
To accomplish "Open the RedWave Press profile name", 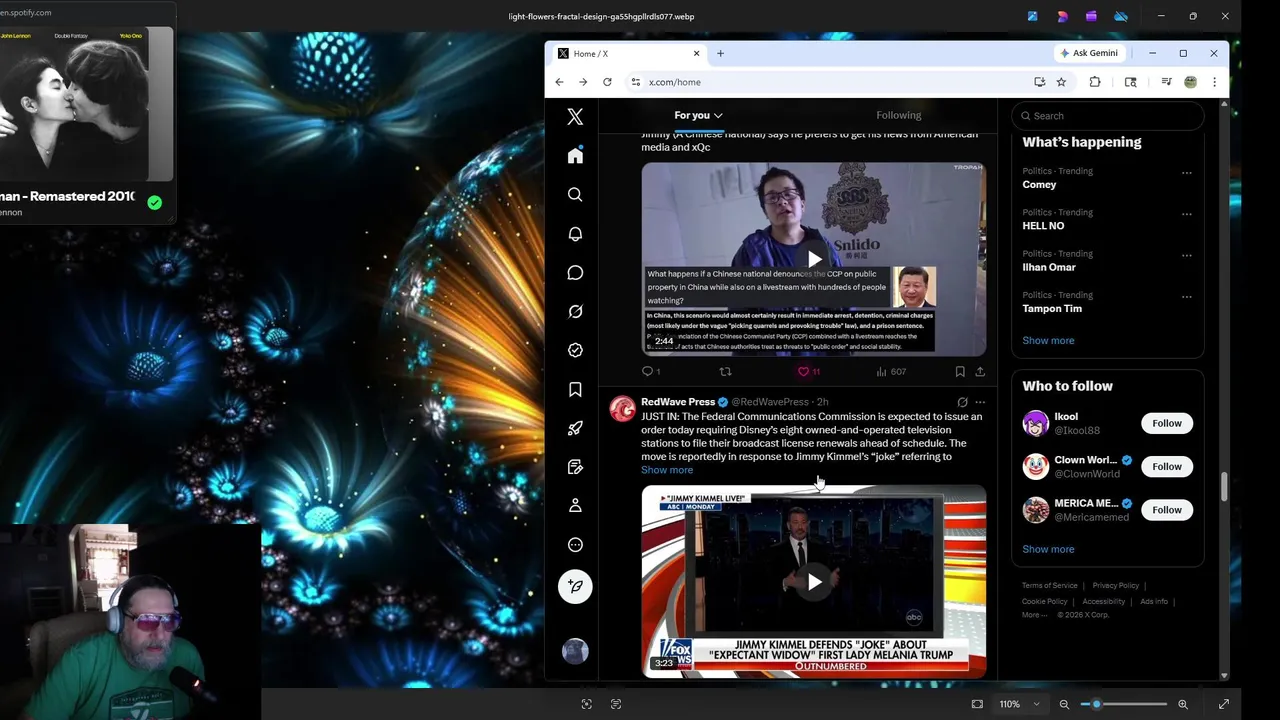I will 678,402.
